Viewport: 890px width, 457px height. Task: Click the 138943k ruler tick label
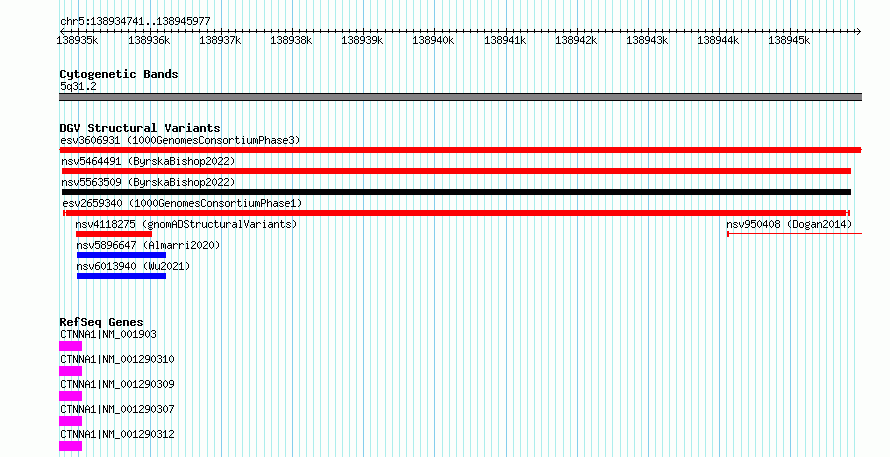point(646,40)
